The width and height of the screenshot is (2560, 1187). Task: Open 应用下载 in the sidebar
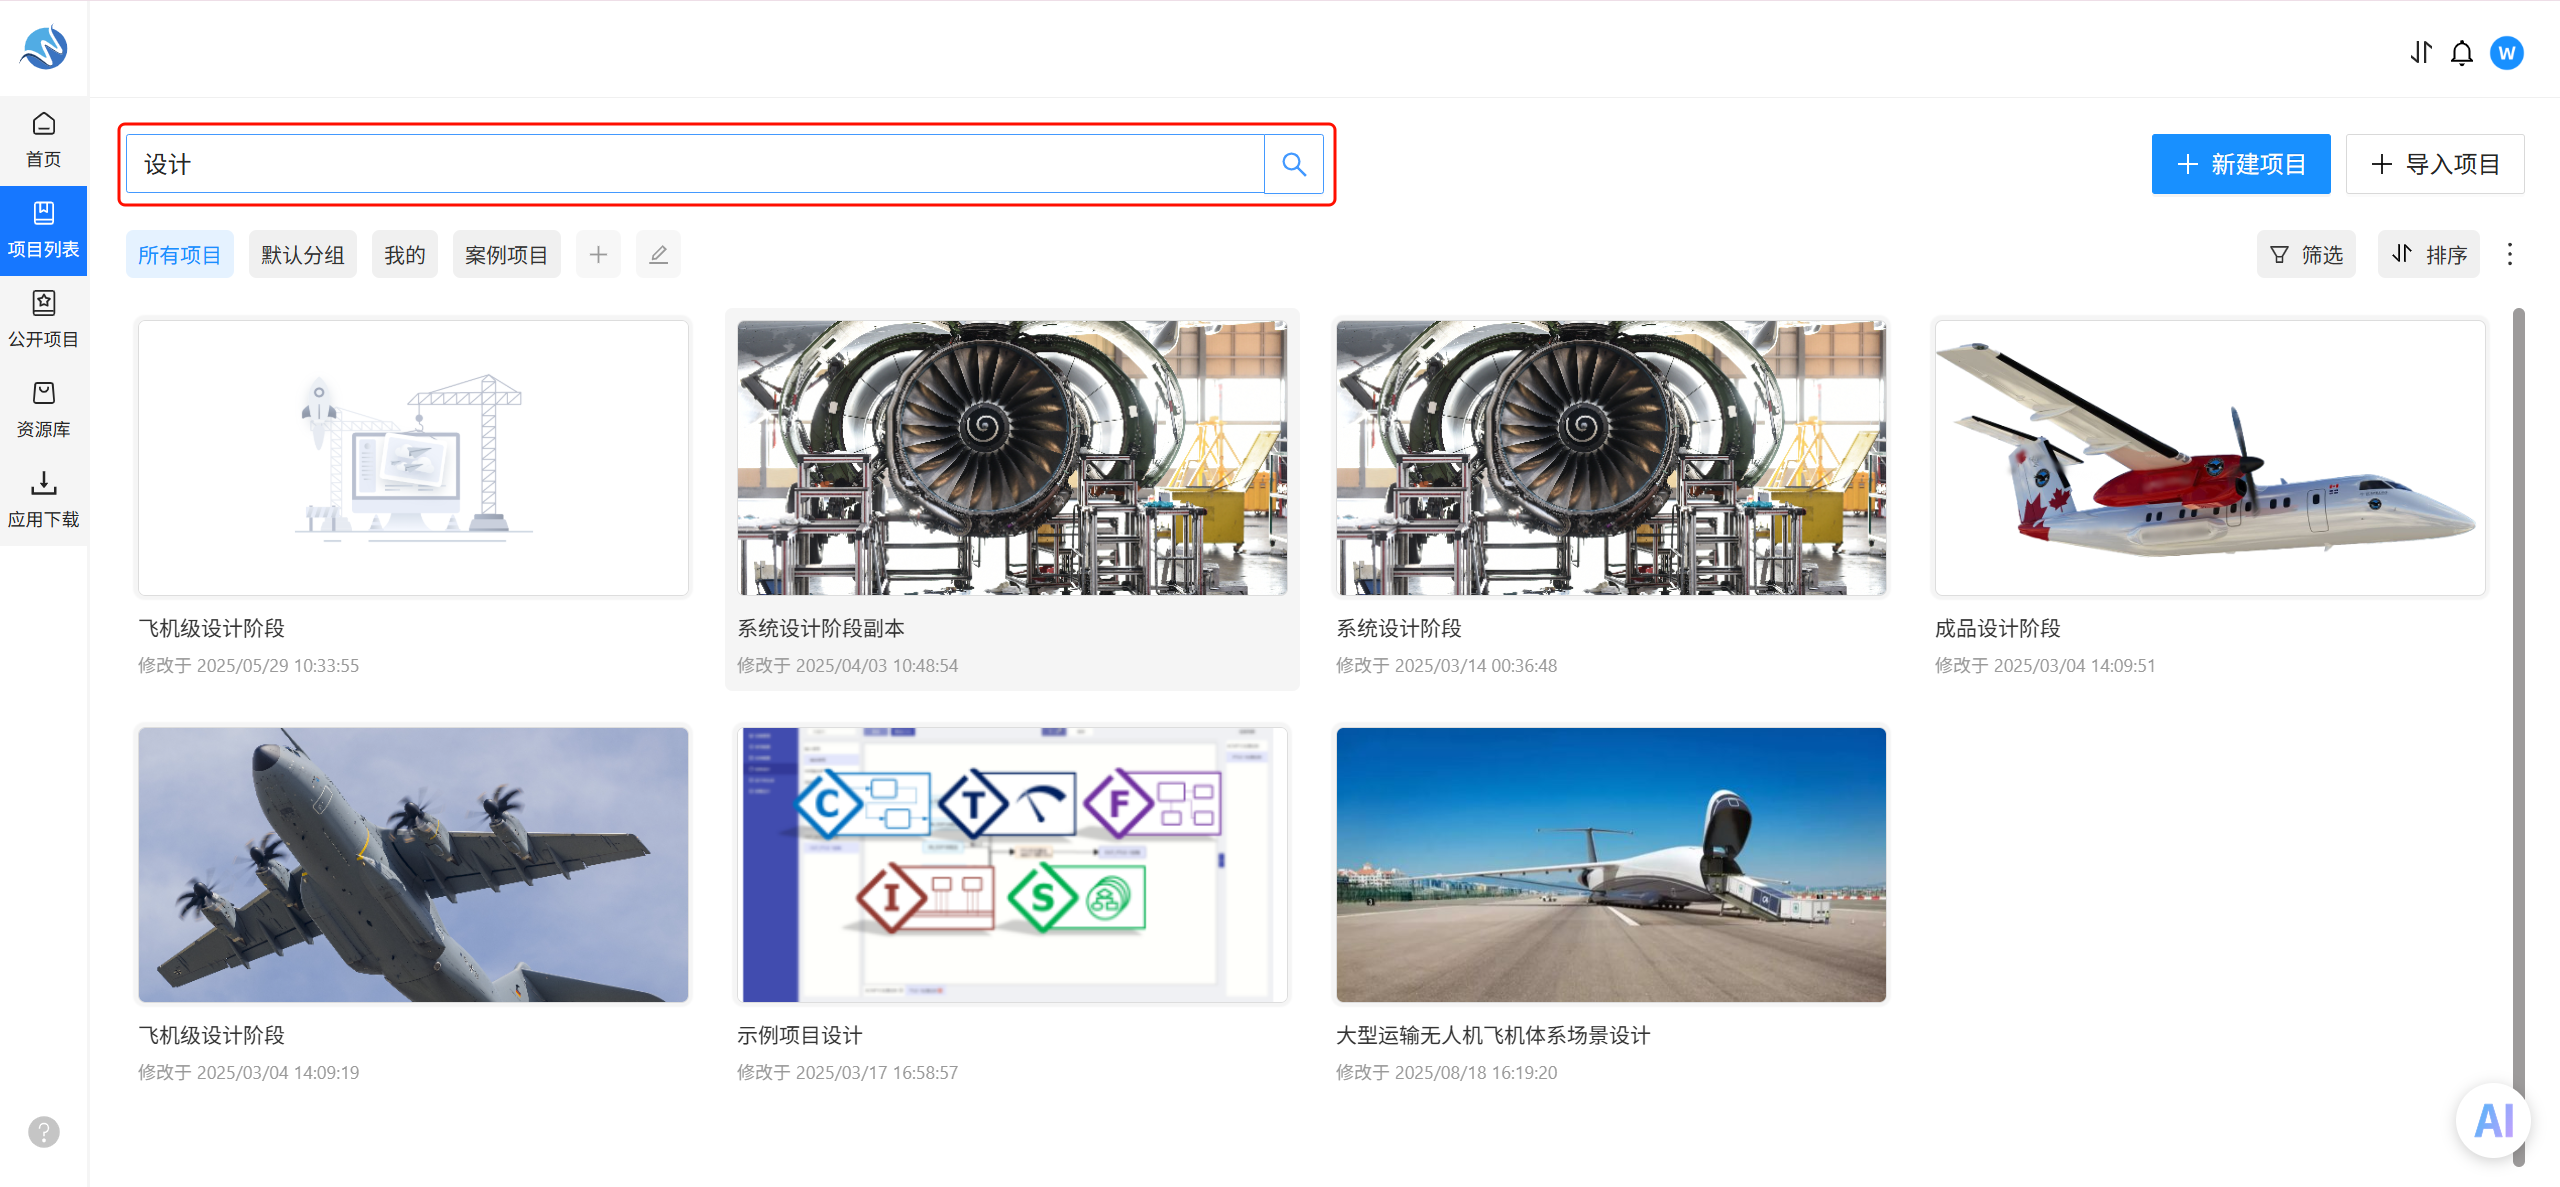[43, 500]
